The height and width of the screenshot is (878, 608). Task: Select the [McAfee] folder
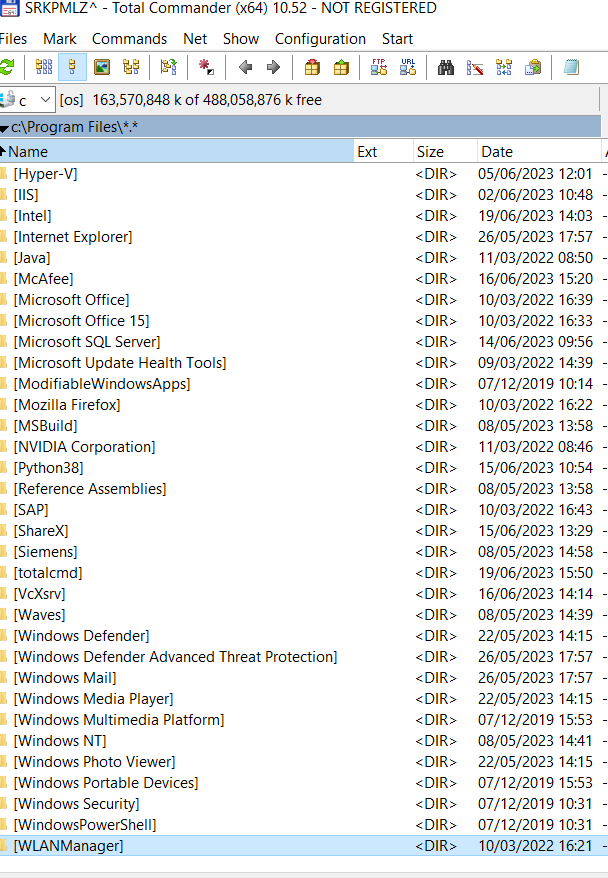(44, 279)
